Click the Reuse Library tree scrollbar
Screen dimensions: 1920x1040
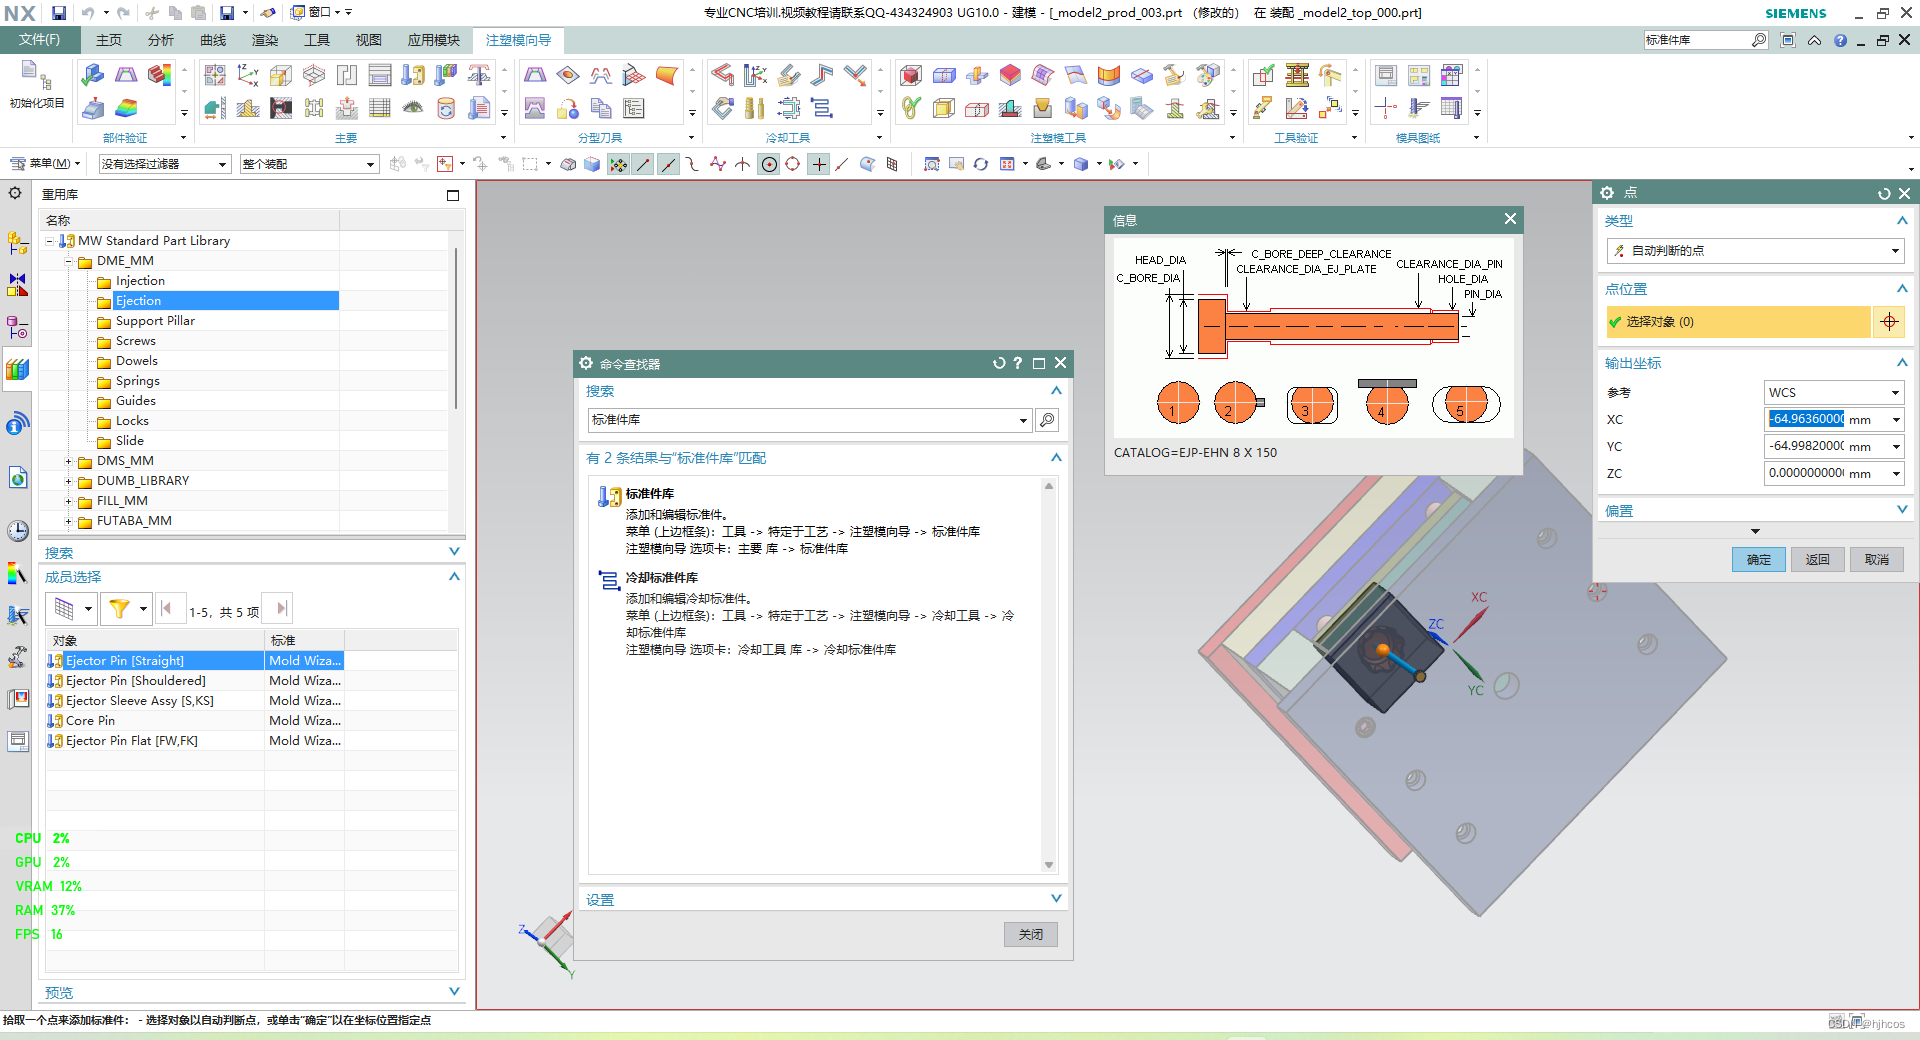coord(456,330)
